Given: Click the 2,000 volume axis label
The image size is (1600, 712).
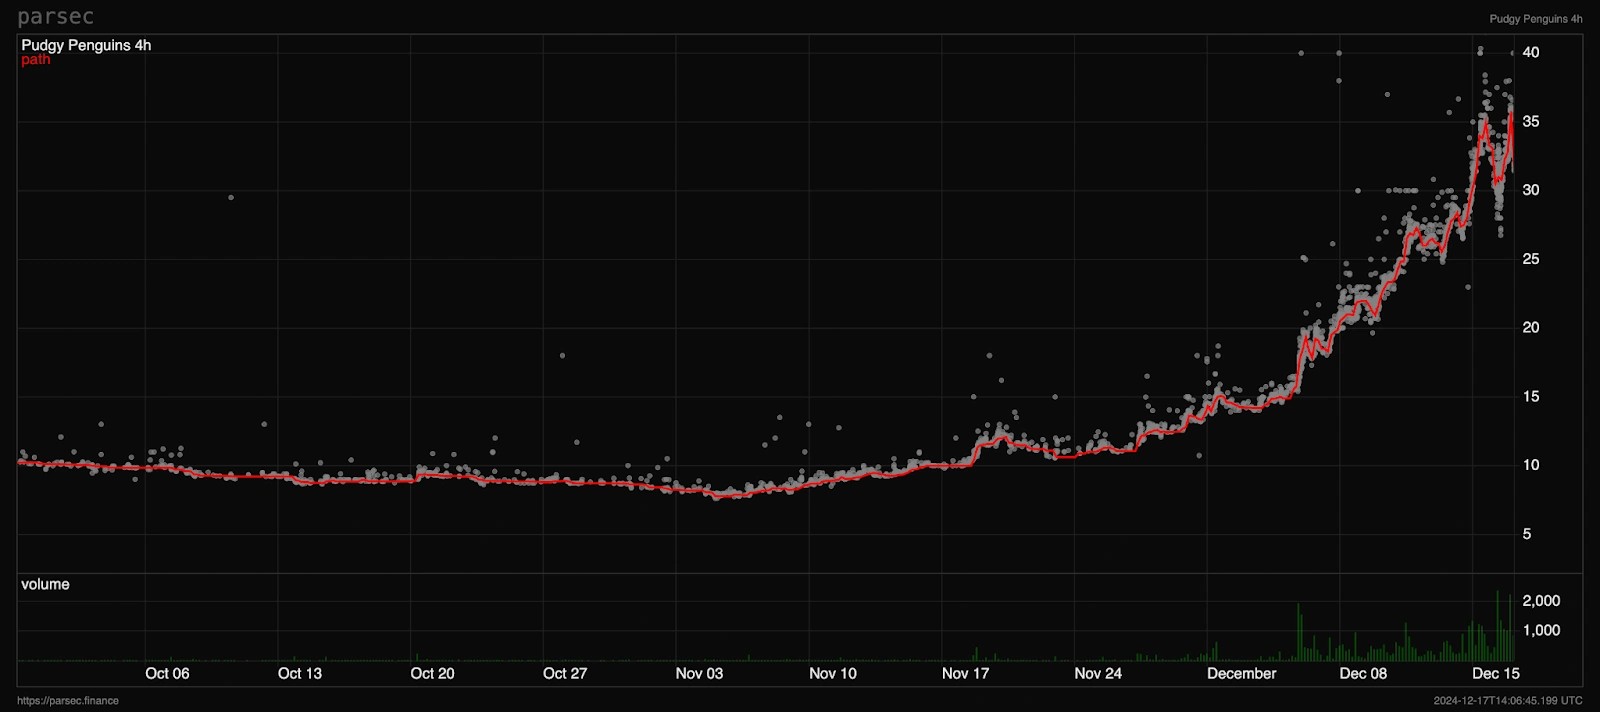Looking at the screenshot, I should [x=1541, y=601].
